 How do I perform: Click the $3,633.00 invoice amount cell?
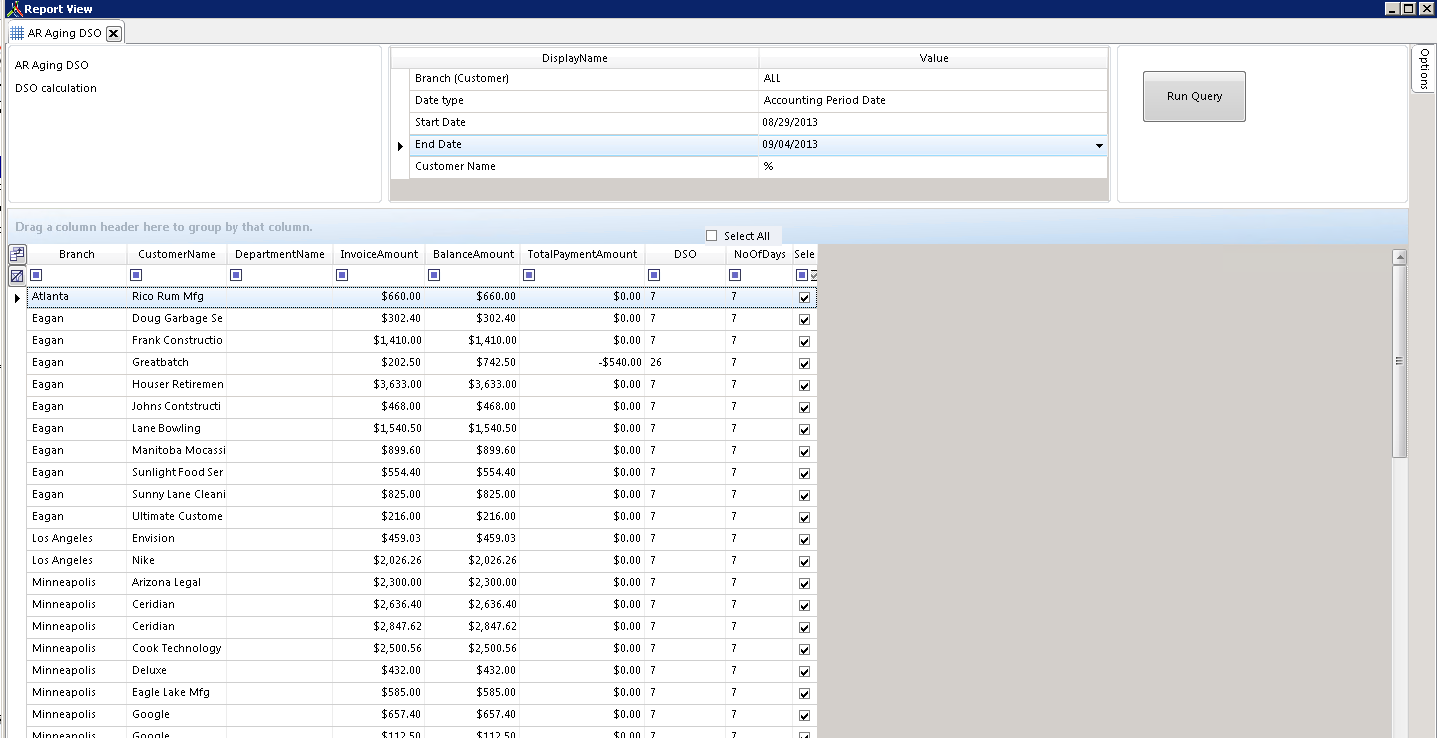[379, 385]
